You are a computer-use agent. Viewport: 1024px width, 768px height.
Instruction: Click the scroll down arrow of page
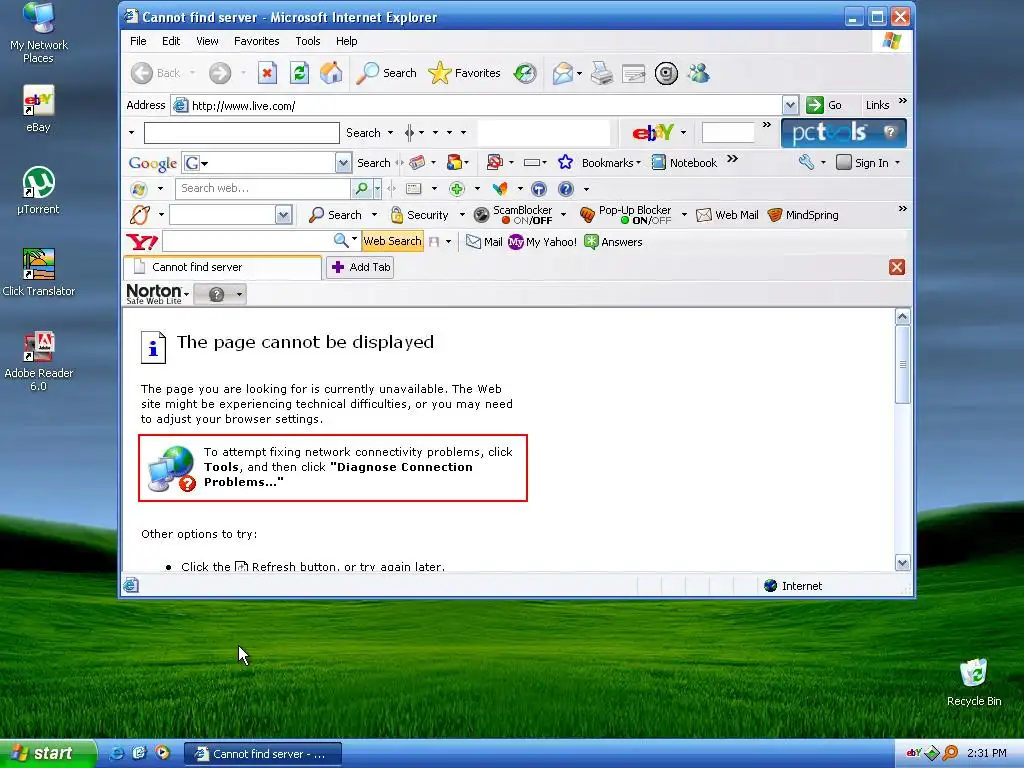coord(903,563)
